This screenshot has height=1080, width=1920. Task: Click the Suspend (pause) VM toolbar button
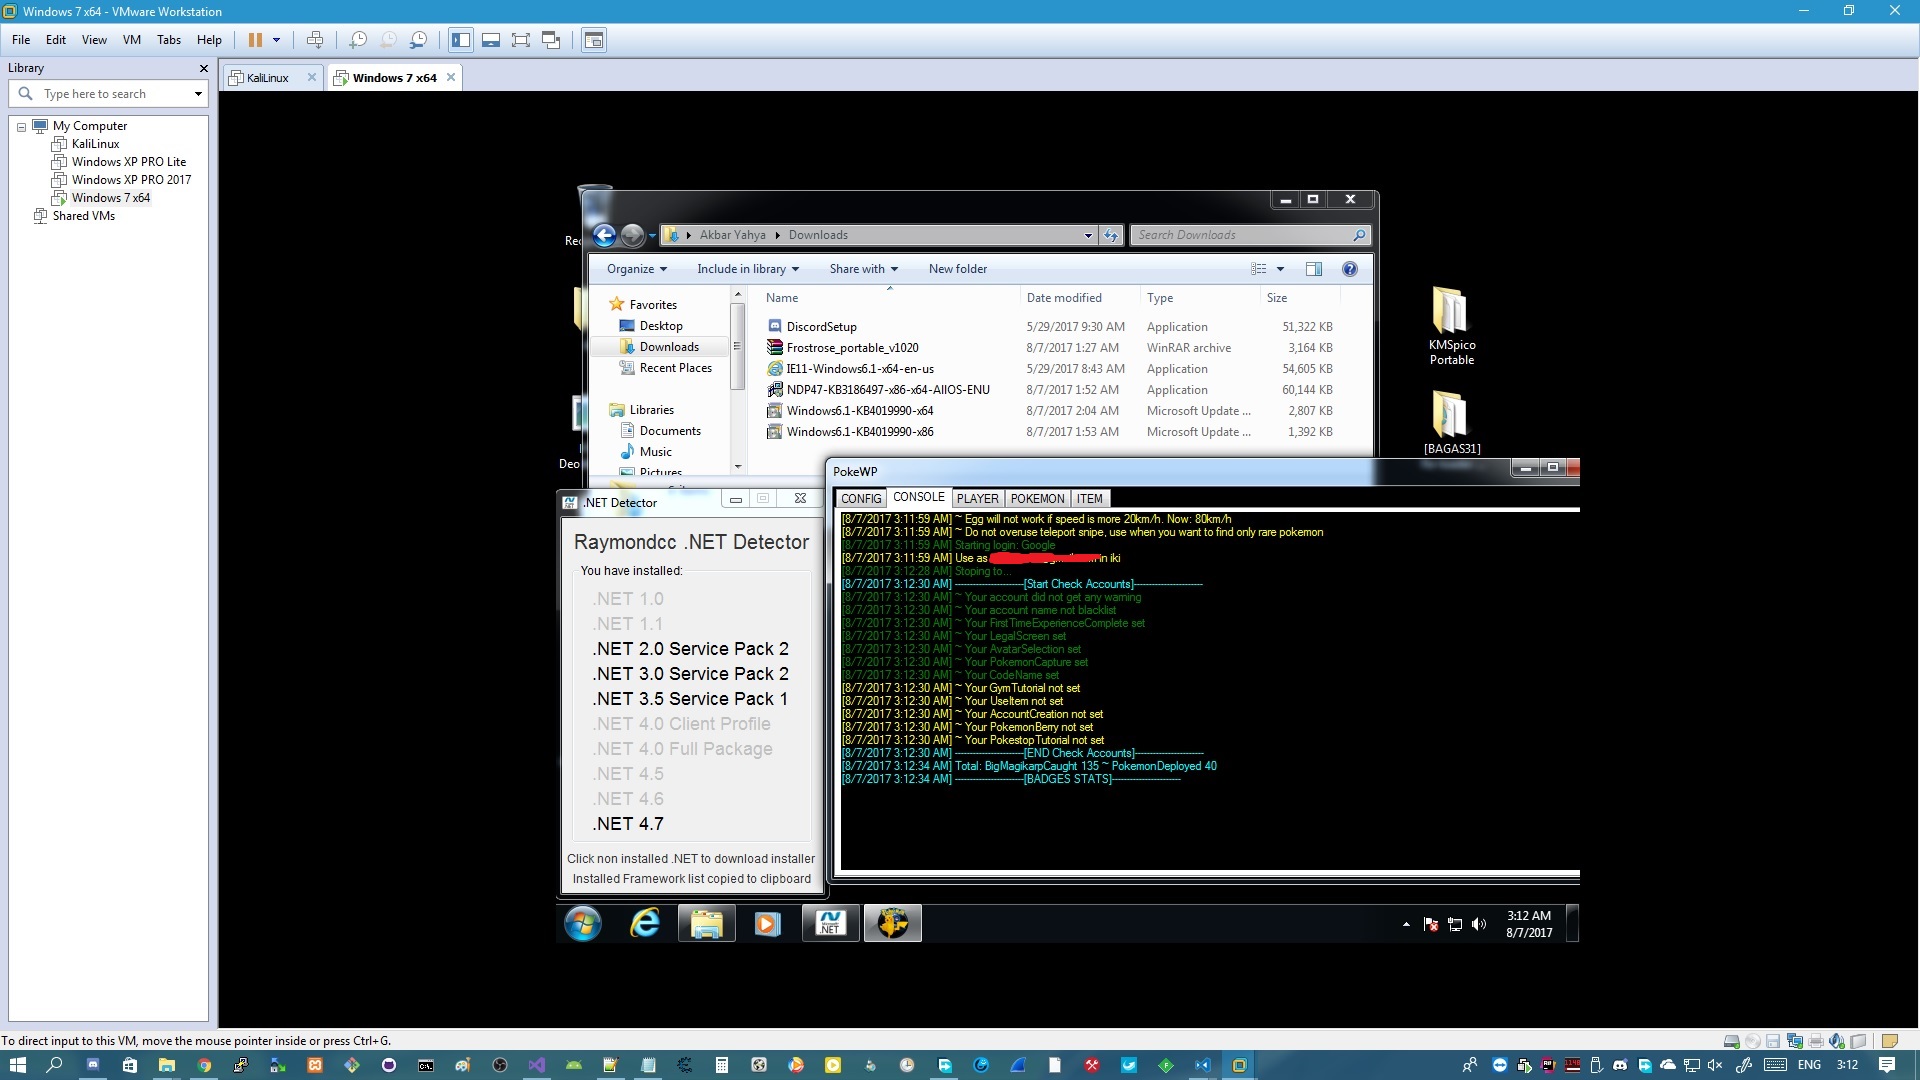click(x=255, y=40)
